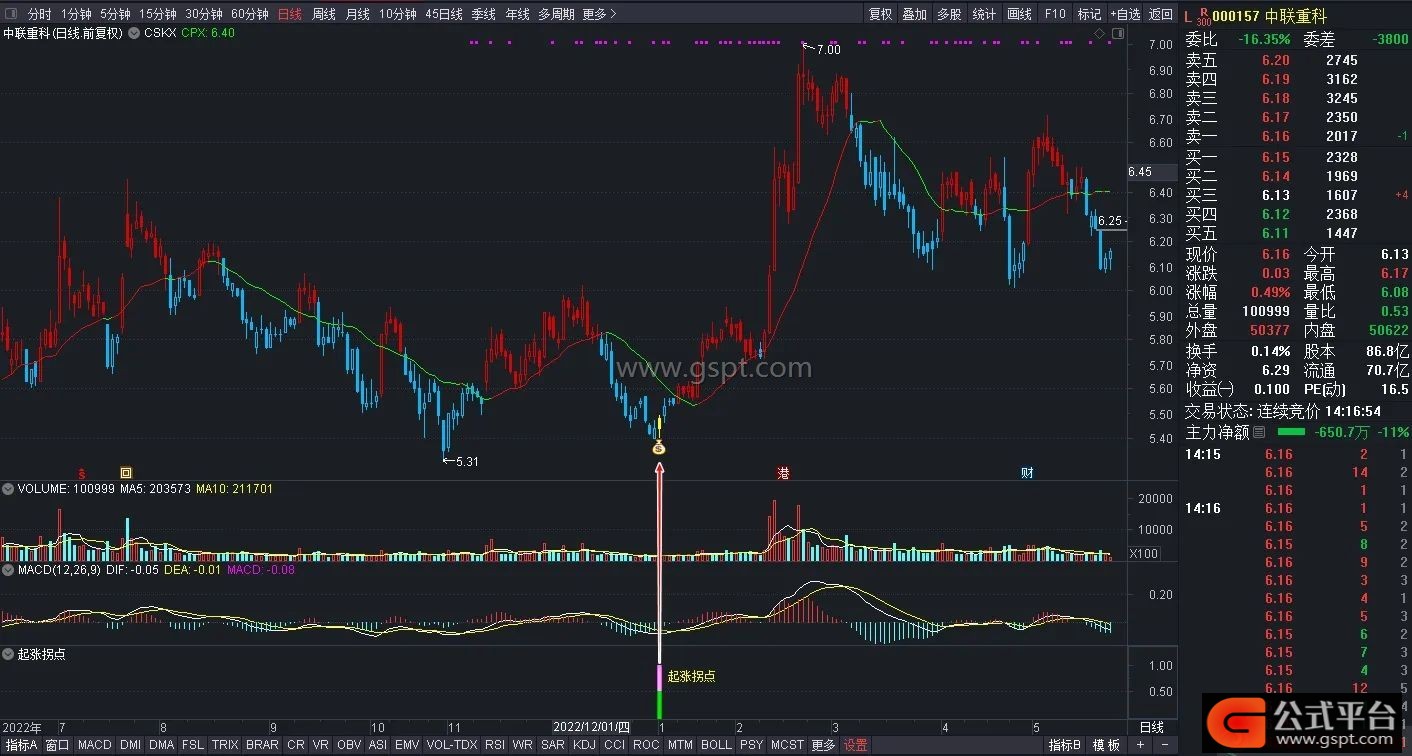The height and width of the screenshot is (756, 1412).
Task: Apply the MACD indicator from bottom bar
Action: coord(95,745)
